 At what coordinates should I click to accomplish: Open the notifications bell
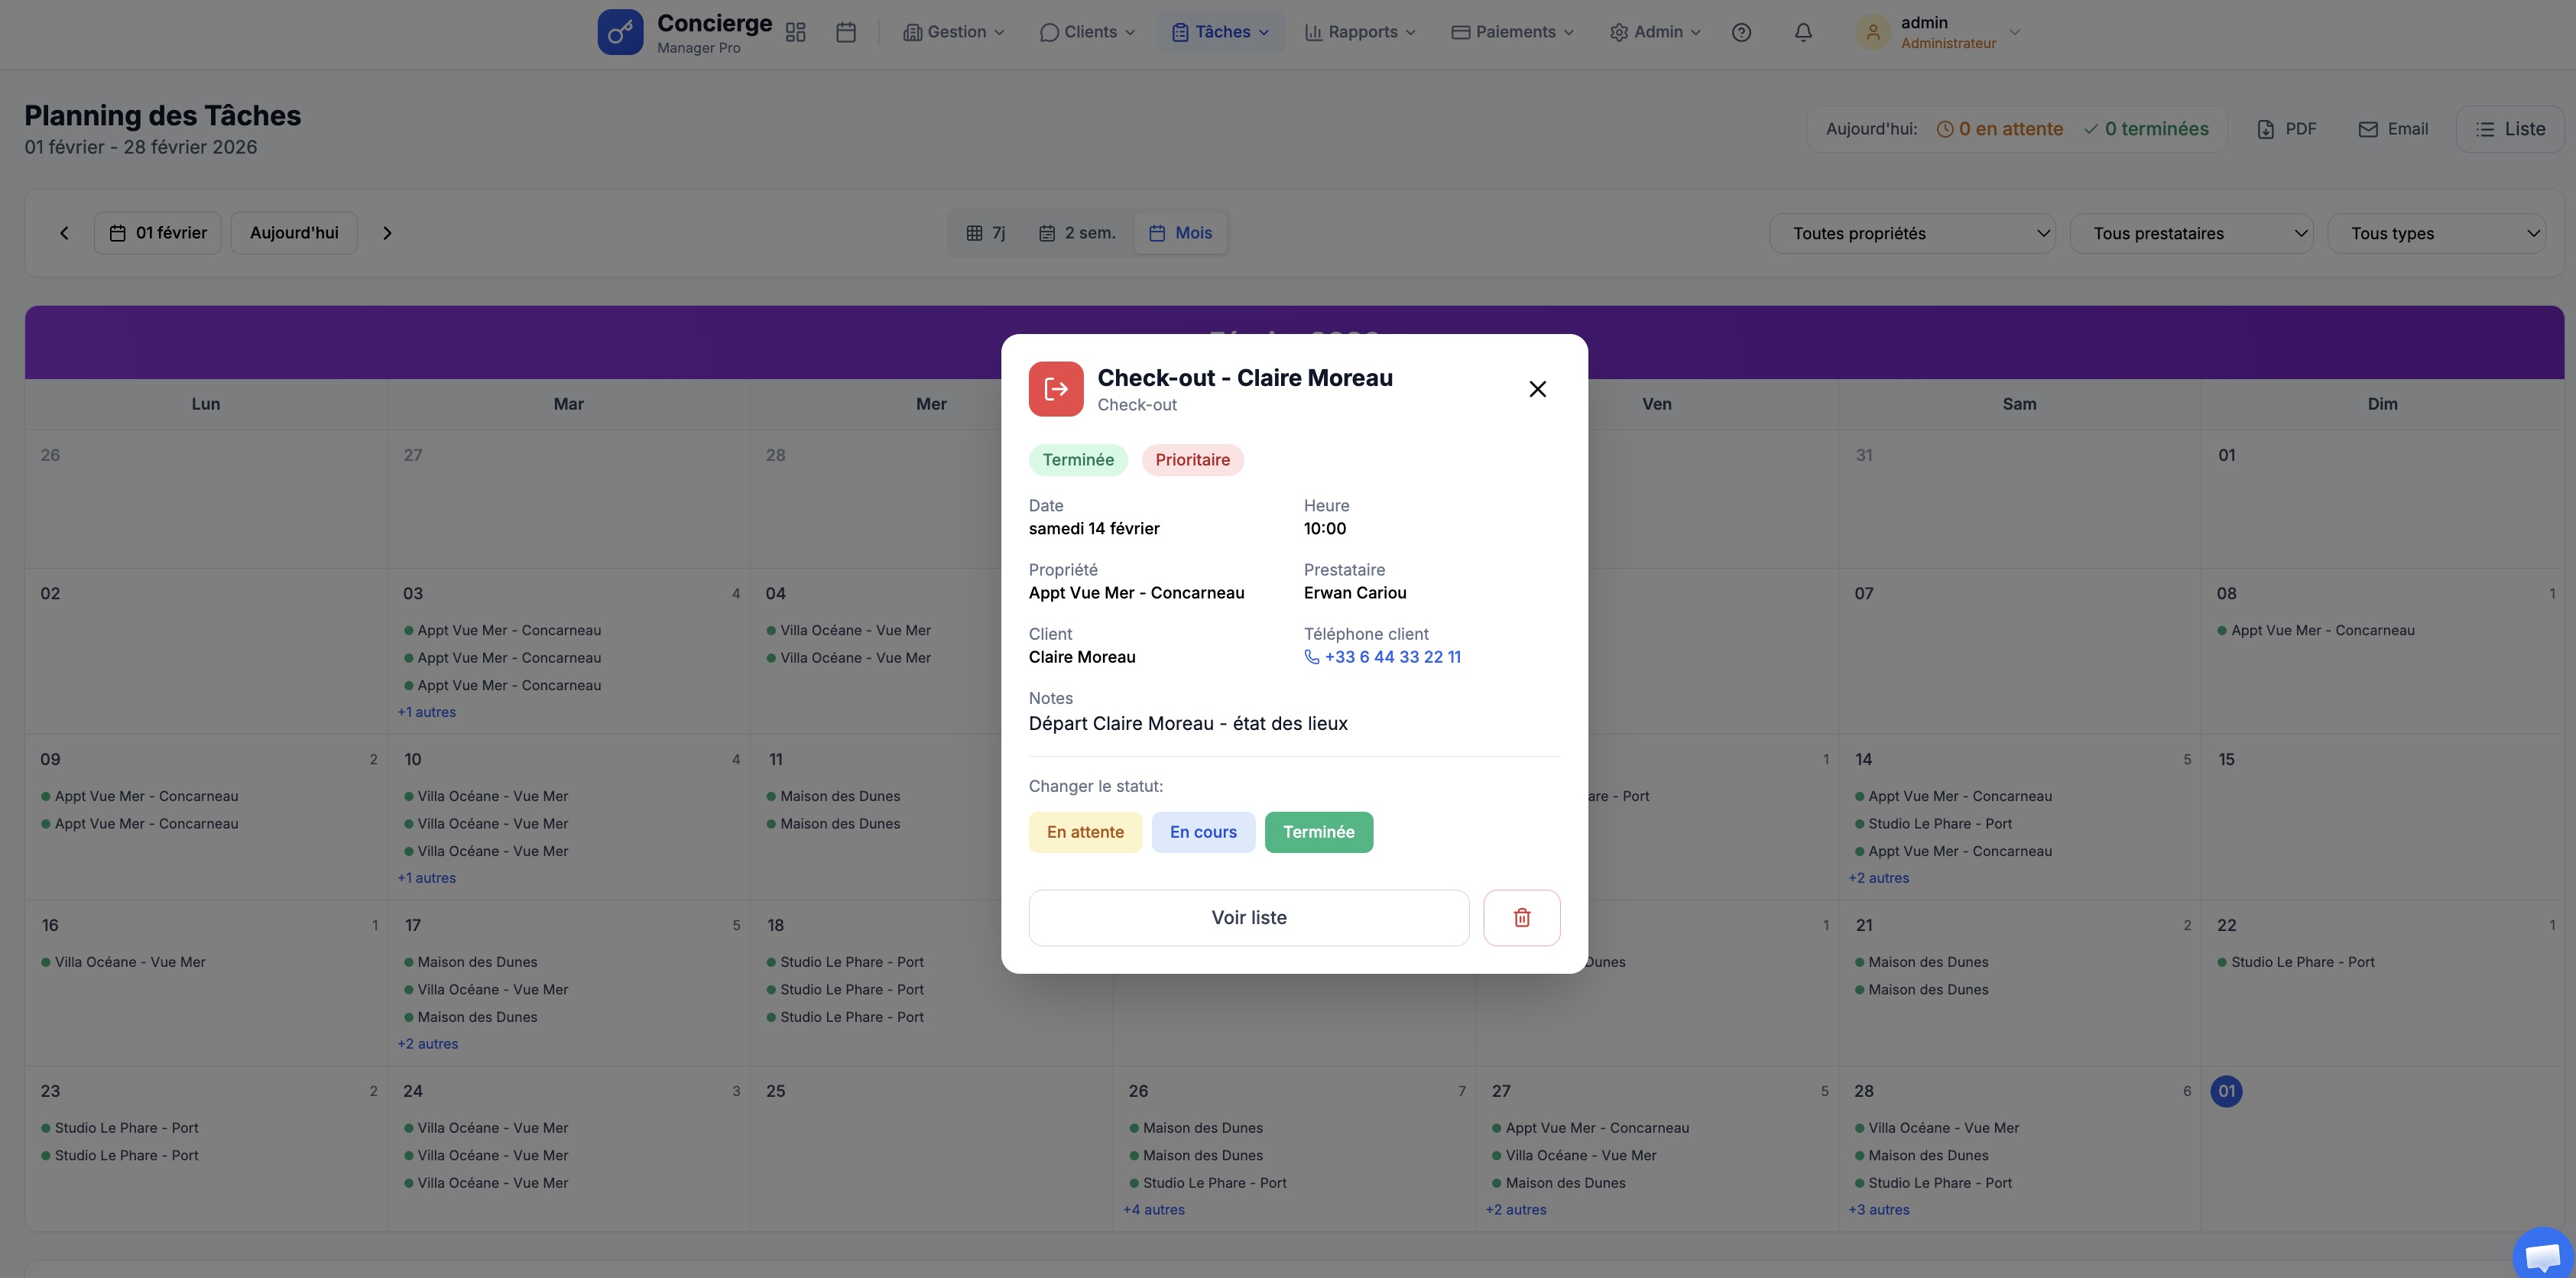tap(1802, 32)
